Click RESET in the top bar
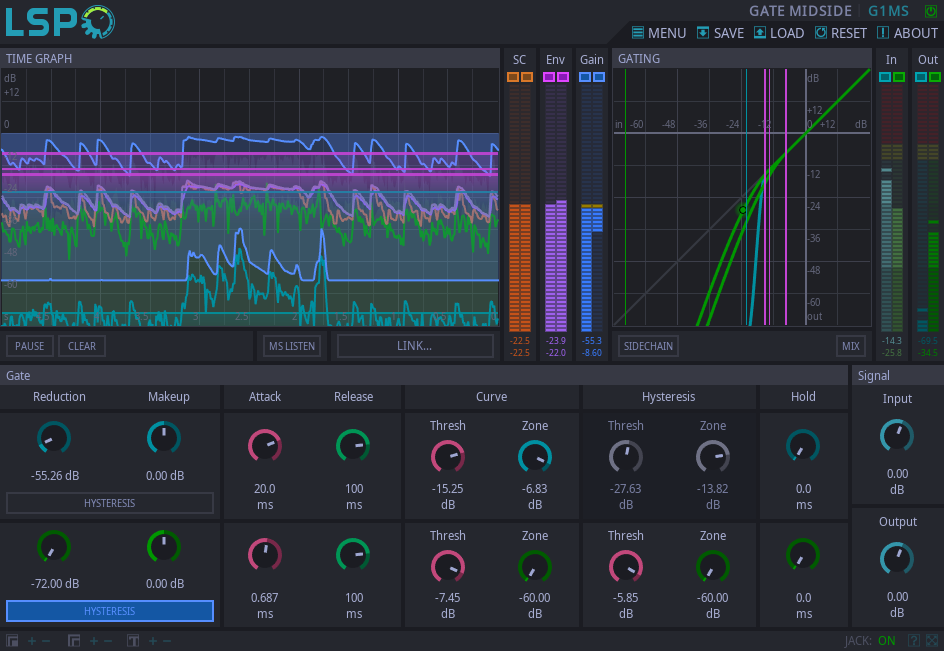This screenshot has height=651, width=944. coord(840,33)
